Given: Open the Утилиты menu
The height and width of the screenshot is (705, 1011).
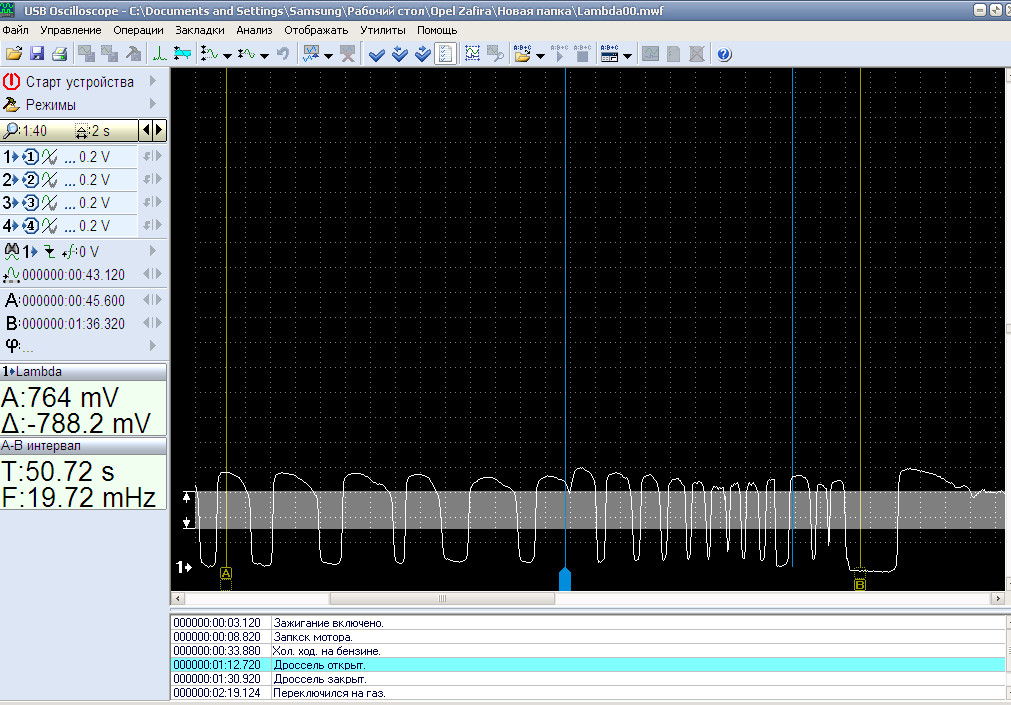Looking at the screenshot, I should (382, 30).
